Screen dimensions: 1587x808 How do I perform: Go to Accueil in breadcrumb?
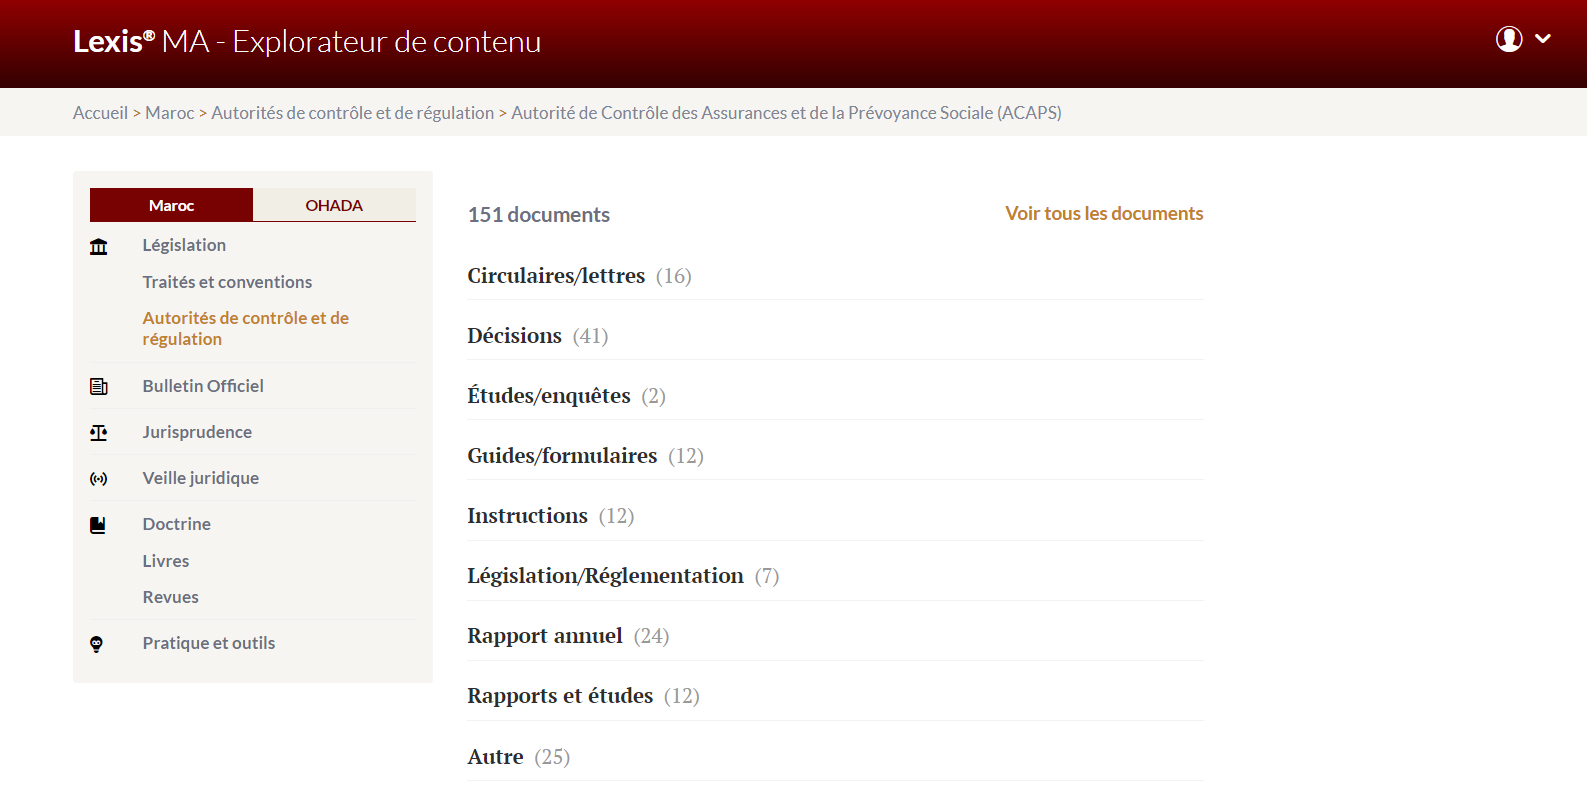100,113
